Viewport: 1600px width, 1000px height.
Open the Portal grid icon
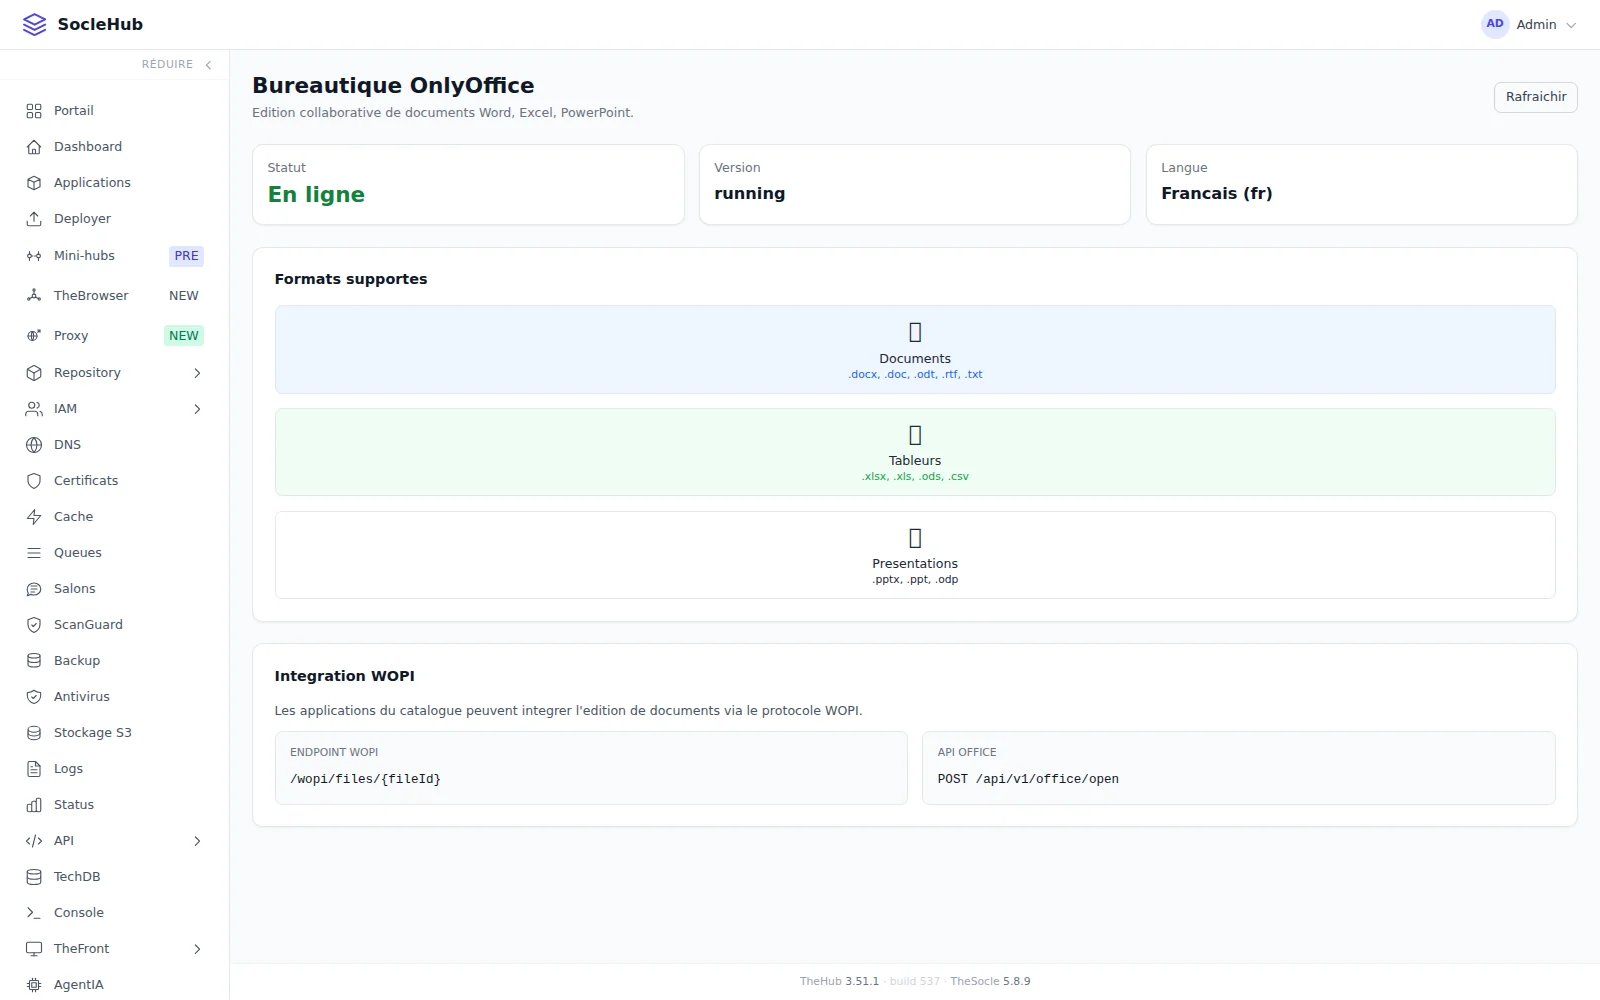click(x=34, y=111)
